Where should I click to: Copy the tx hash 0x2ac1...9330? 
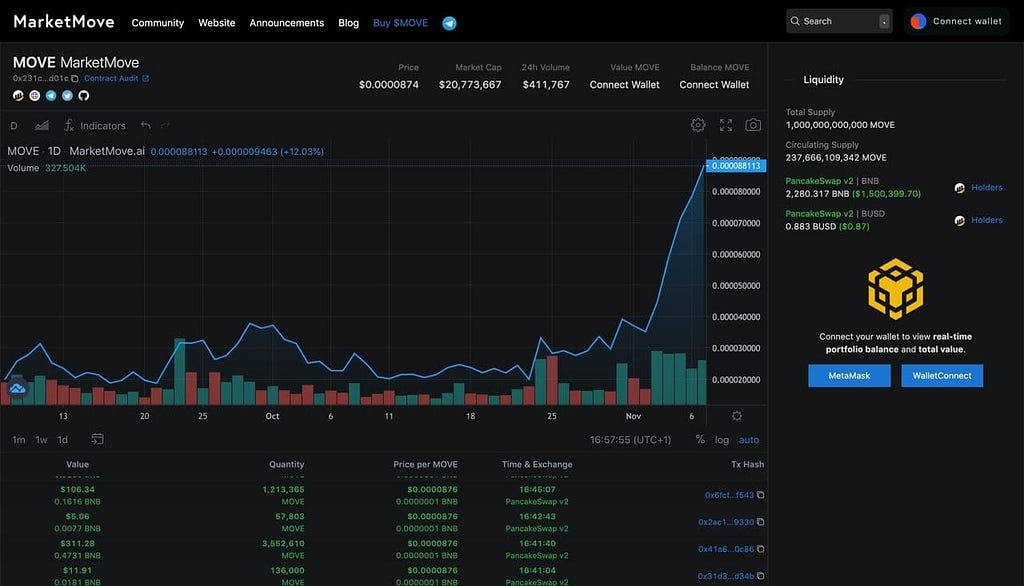760,522
